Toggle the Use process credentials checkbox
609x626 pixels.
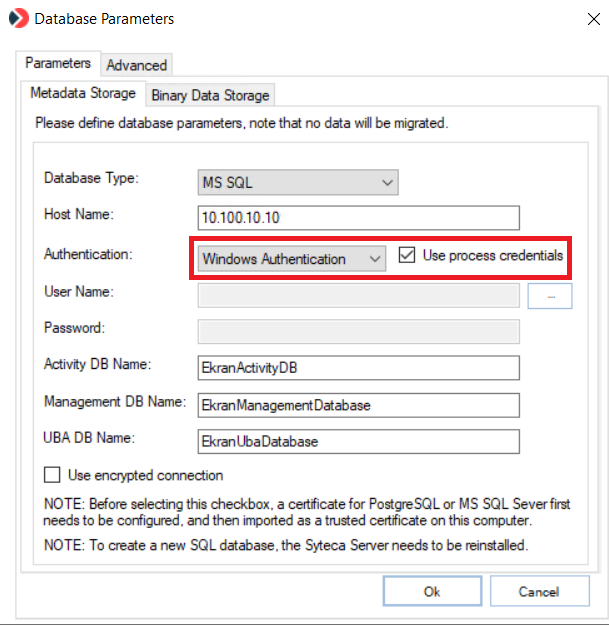tap(407, 256)
